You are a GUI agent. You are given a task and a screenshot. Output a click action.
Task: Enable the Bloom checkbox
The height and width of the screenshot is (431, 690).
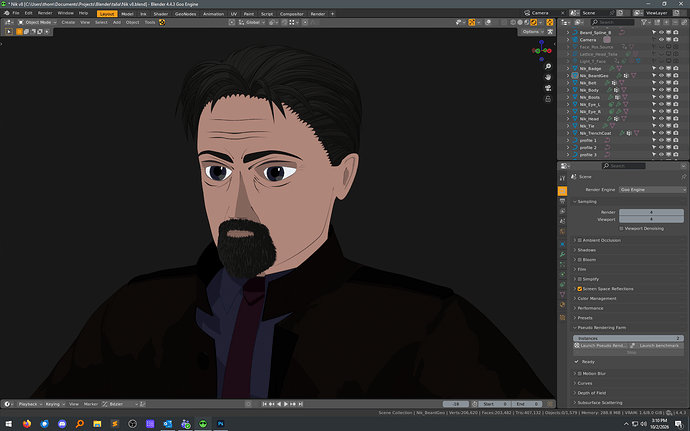pos(580,260)
